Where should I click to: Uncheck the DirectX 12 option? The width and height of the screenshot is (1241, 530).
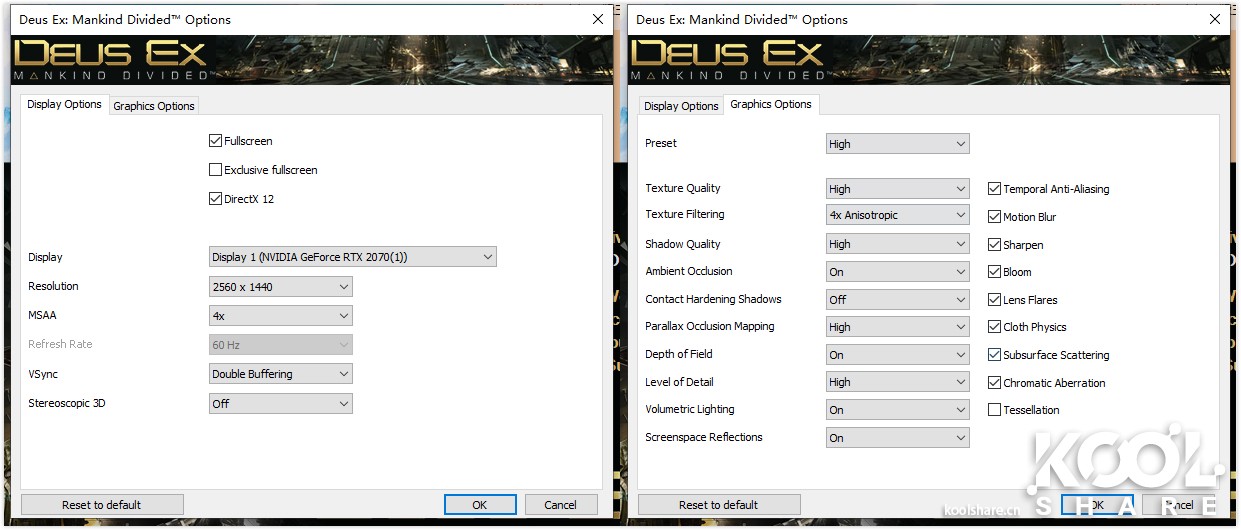(x=215, y=198)
